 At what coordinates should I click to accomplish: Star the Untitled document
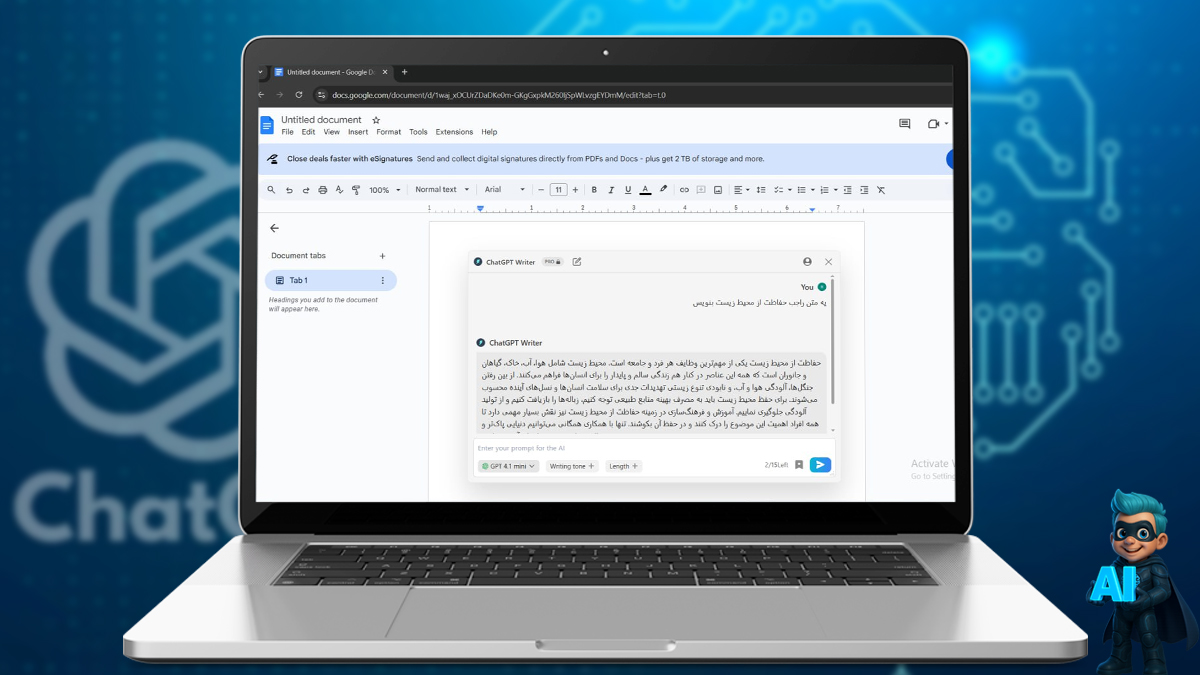[376, 120]
